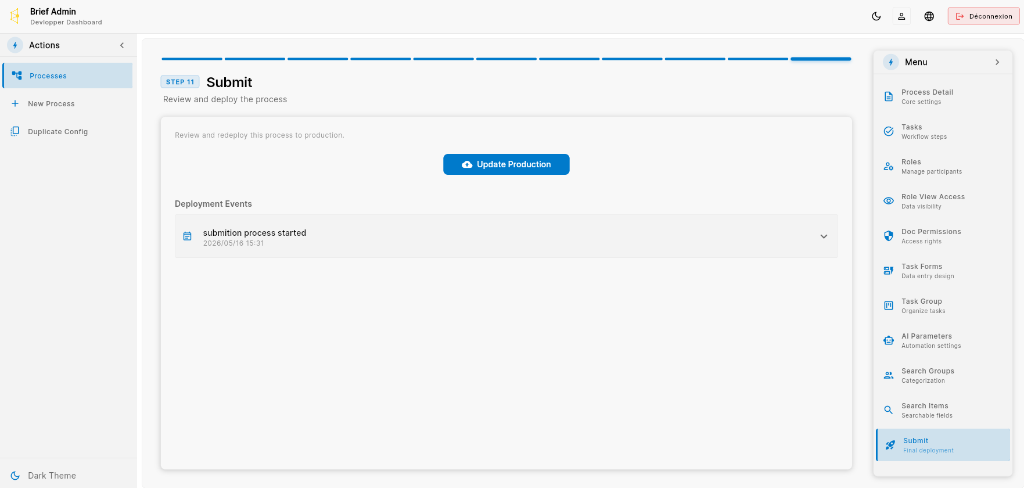Screen dimensions: 1024x488
Task: Collapse the Actions sidebar chevron
Action: click(121, 45)
